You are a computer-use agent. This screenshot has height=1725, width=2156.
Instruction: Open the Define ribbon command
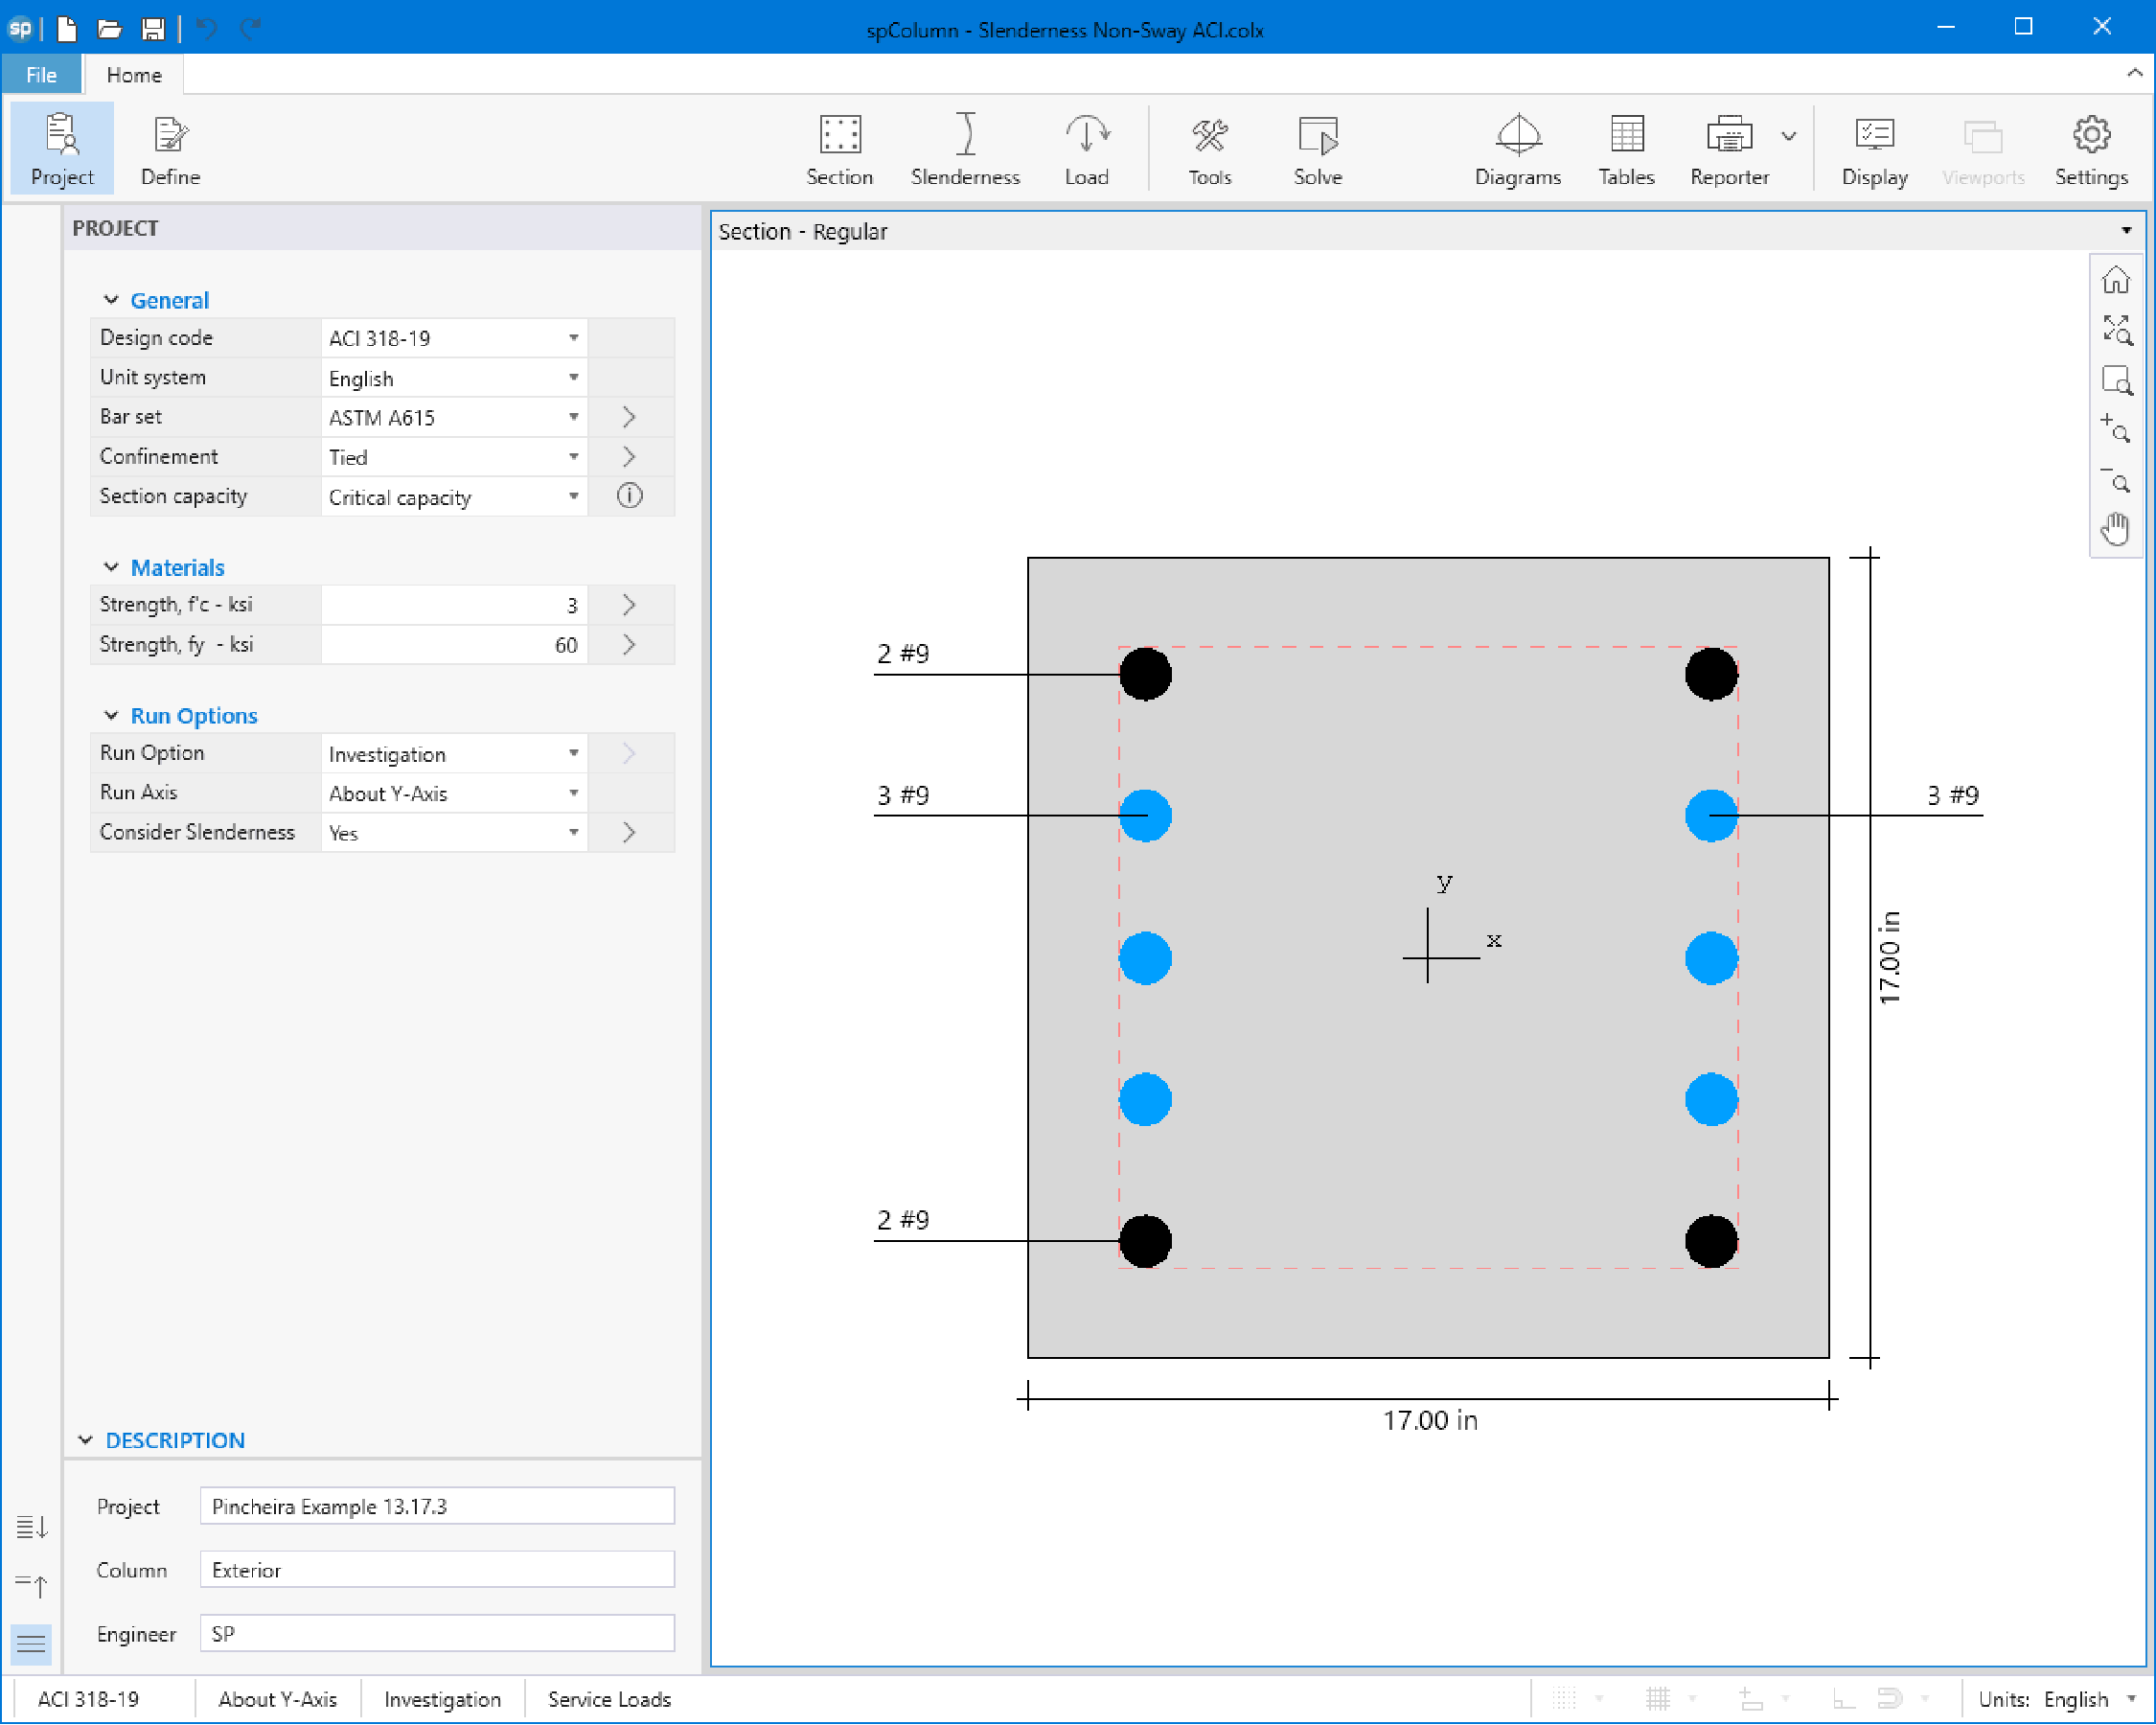click(x=170, y=148)
